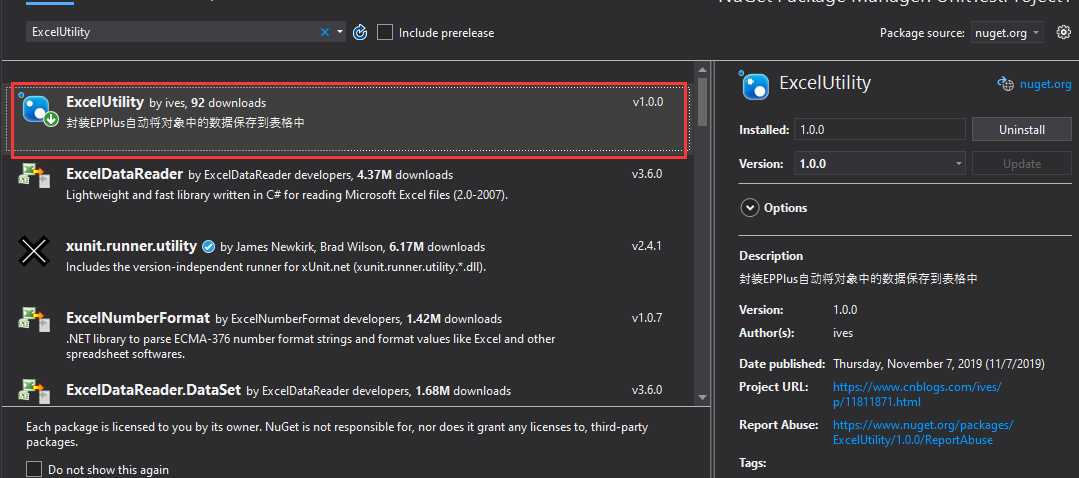This screenshot has height=478, width=1079.
Task: Enable the Include prerelease checkbox
Action: (385, 32)
